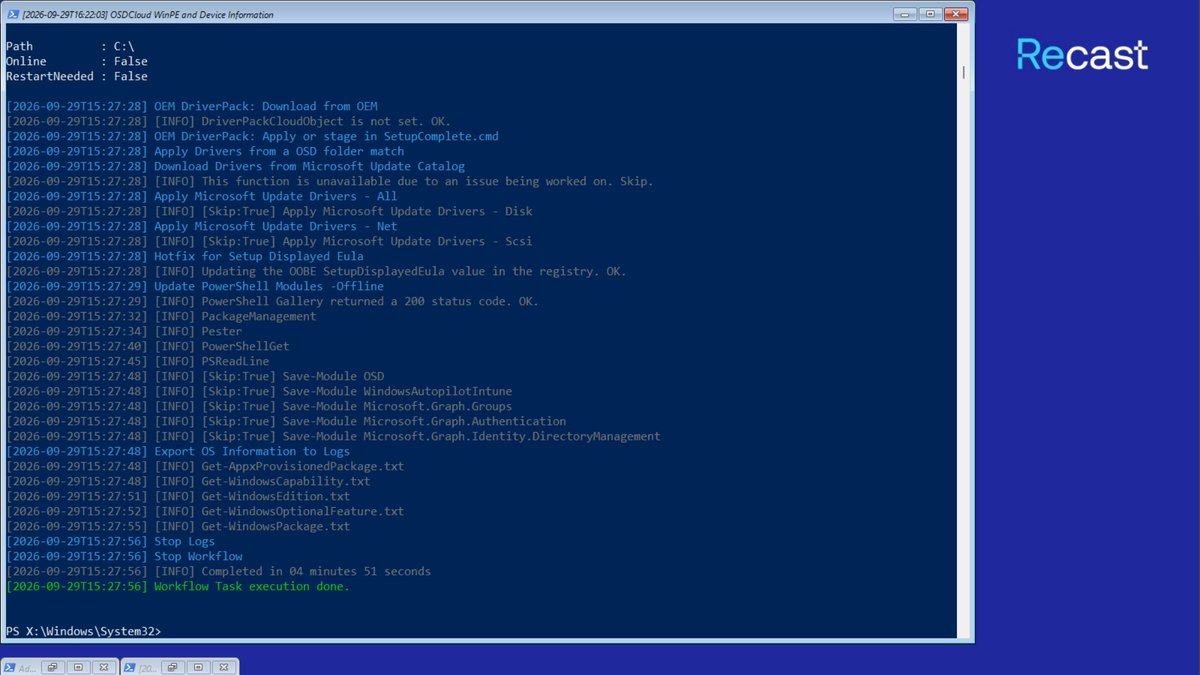Maximize the OSDCloud WinPE PowerShell window
The image size is (1200, 675).
pos(931,14)
